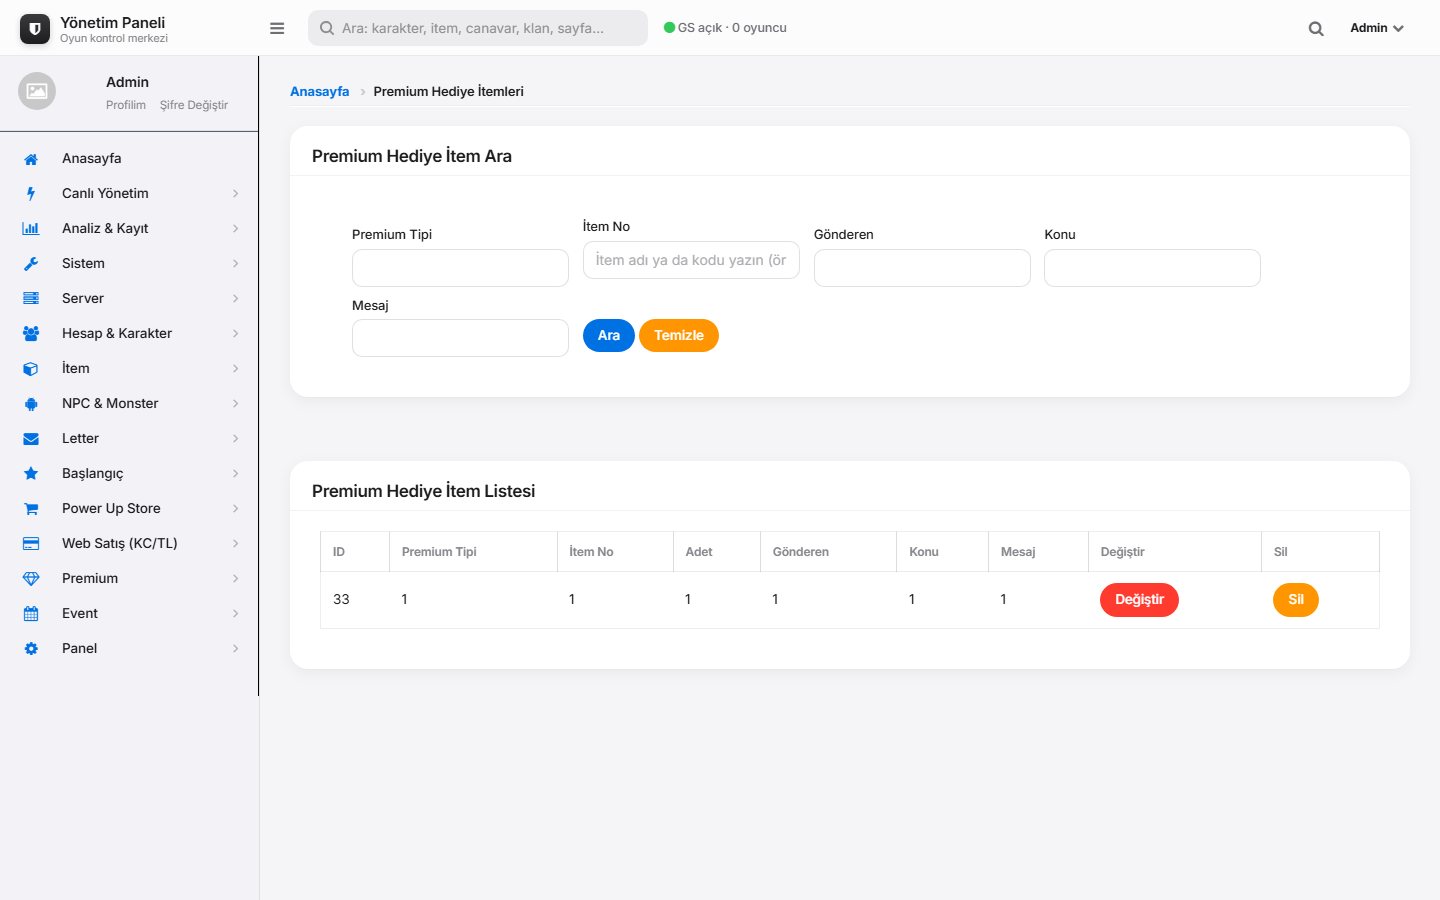The image size is (1440, 900).
Task: Click the Hesap & Karakter users icon
Action: (31, 334)
